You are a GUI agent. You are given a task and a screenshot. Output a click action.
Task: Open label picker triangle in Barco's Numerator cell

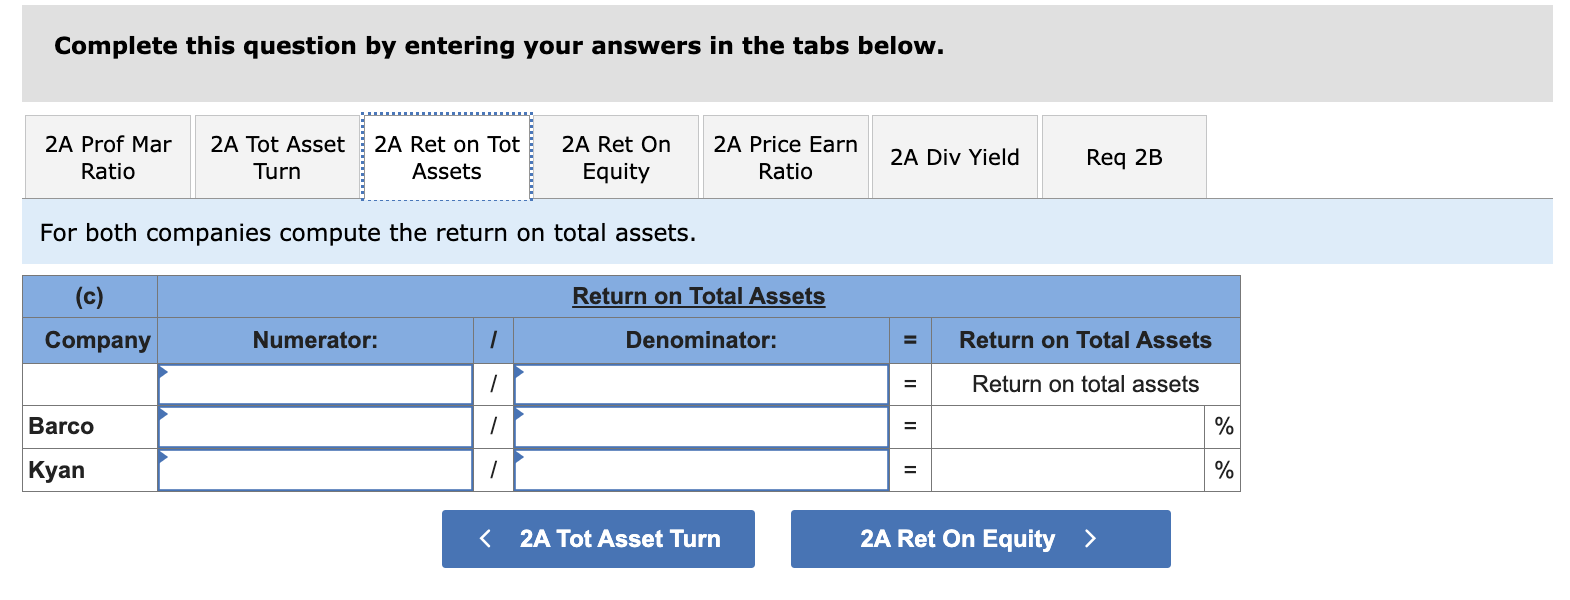163,413
